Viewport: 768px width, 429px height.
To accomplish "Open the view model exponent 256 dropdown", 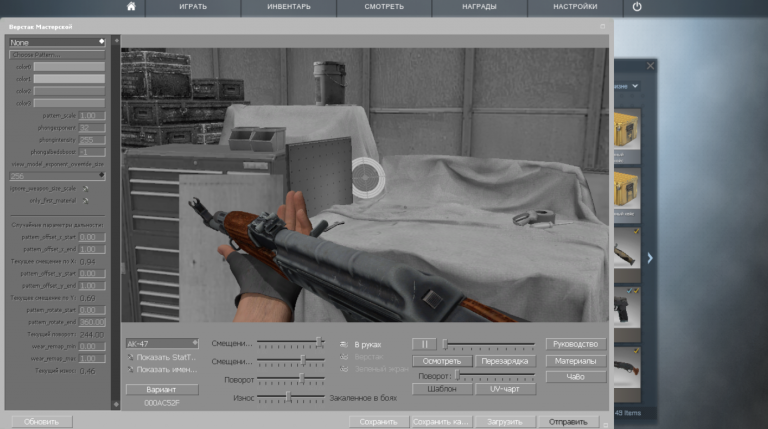I will [x=57, y=175].
